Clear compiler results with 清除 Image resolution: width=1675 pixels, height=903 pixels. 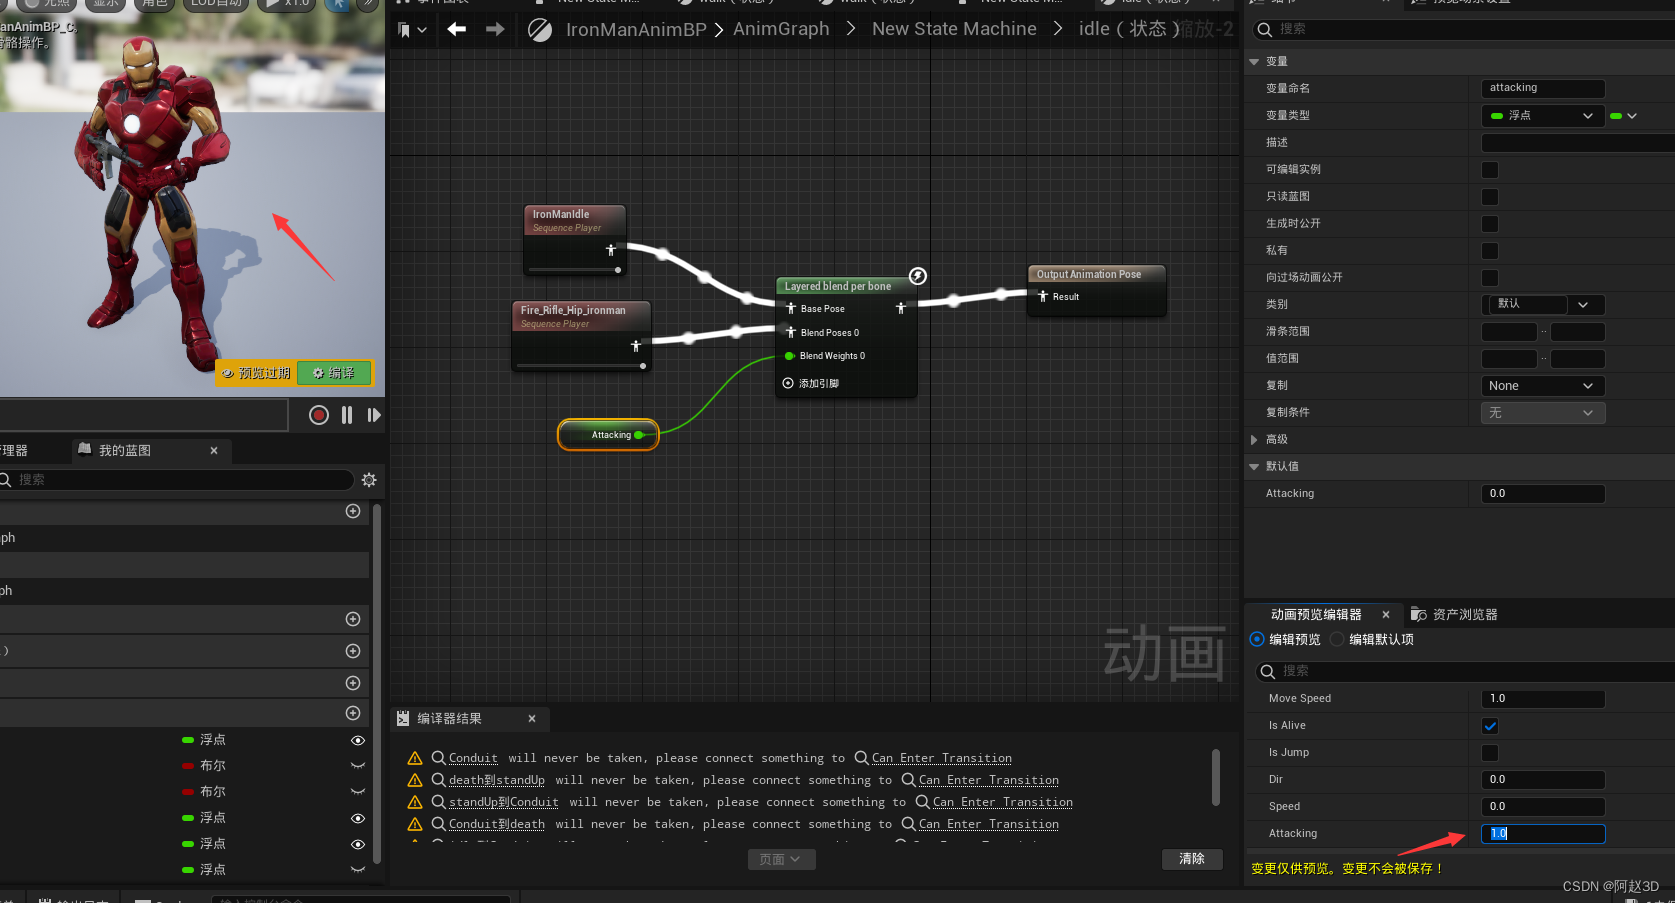tap(1192, 859)
